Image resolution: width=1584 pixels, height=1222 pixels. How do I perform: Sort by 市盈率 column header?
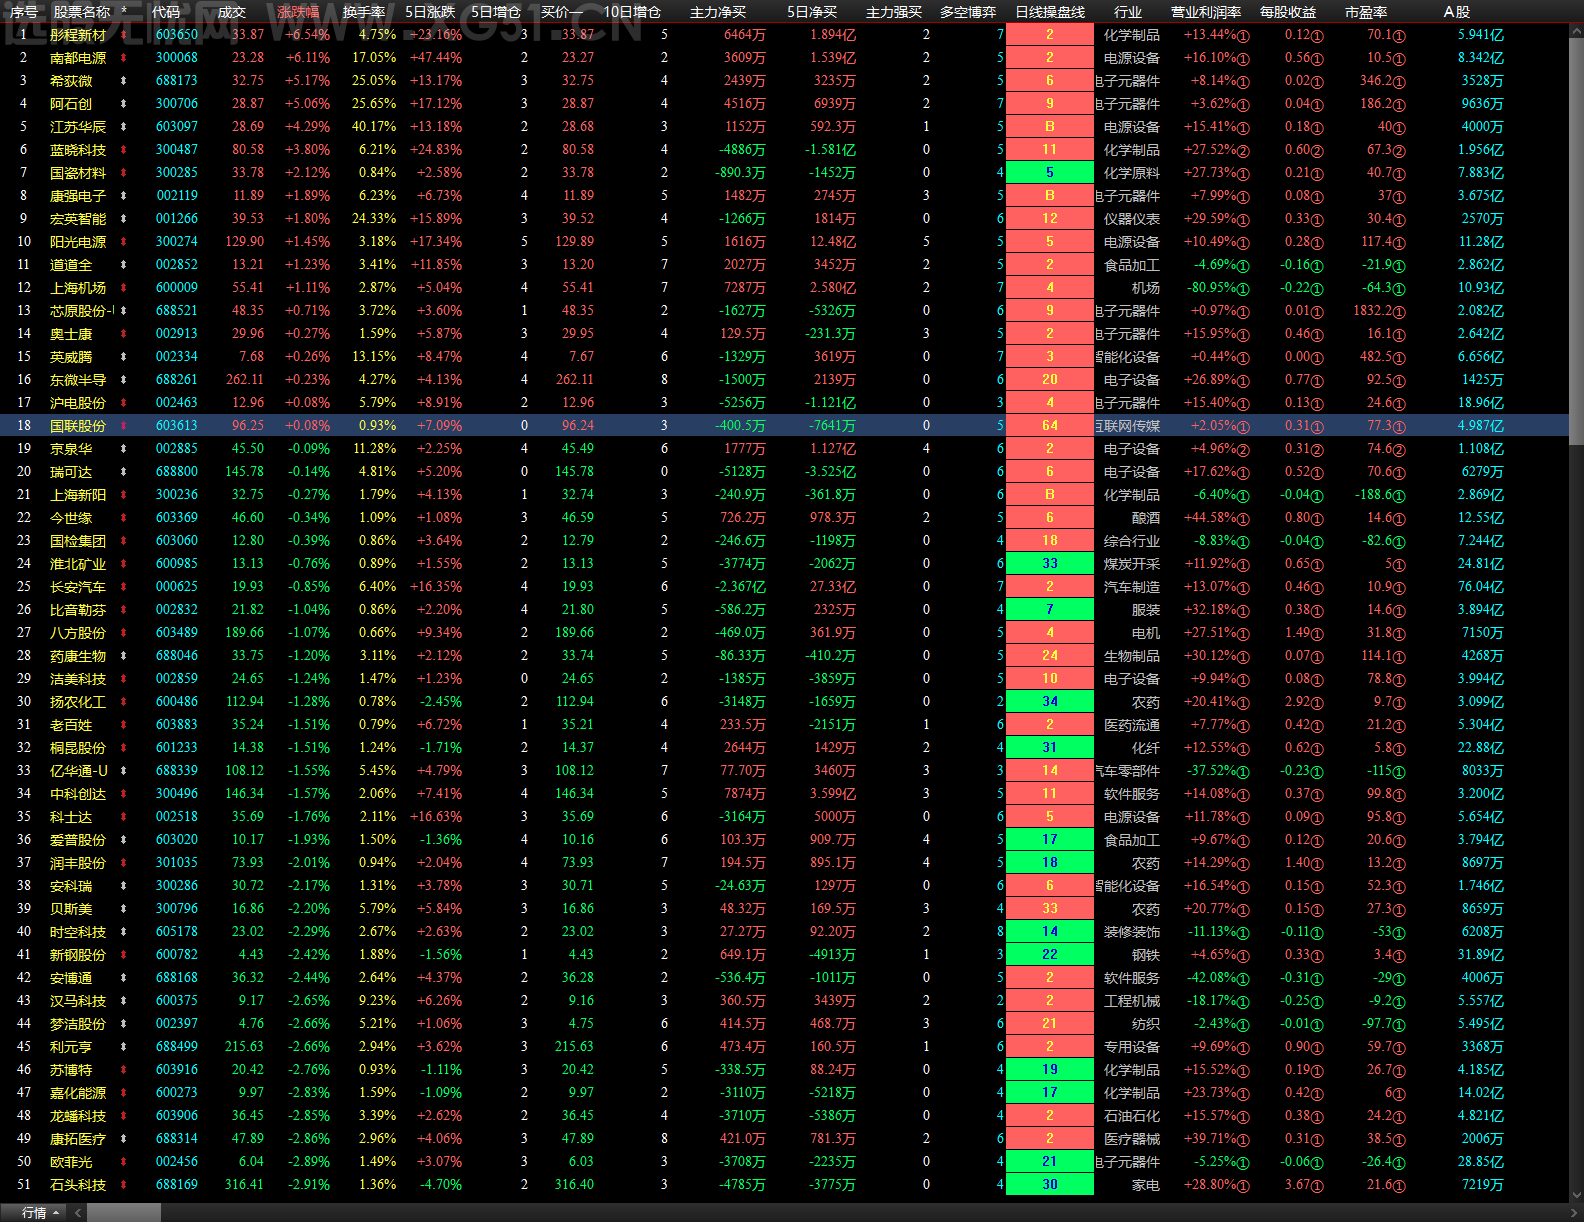[1366, 12]
